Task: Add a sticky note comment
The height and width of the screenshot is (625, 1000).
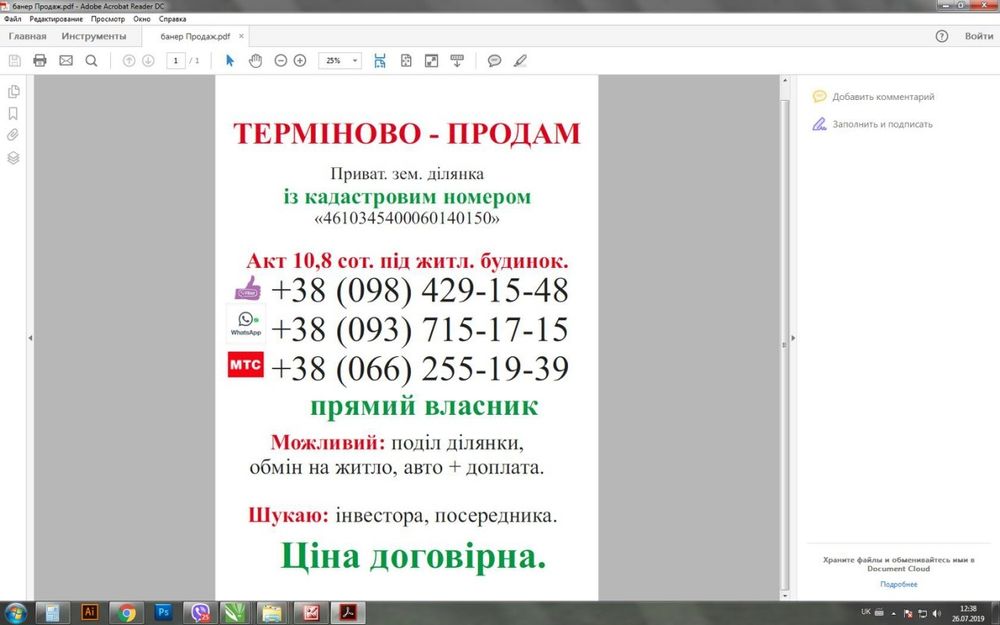Action: [494, 61]
